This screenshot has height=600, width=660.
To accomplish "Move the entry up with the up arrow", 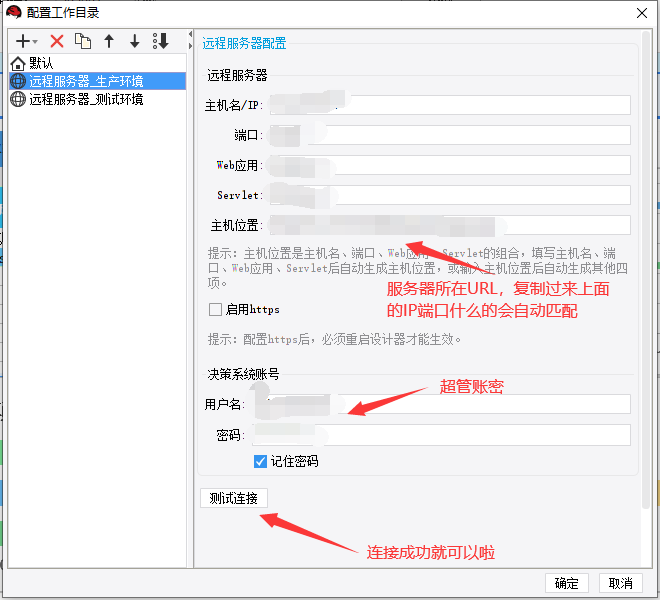I will pyautogui.click(x=109, y=41).
